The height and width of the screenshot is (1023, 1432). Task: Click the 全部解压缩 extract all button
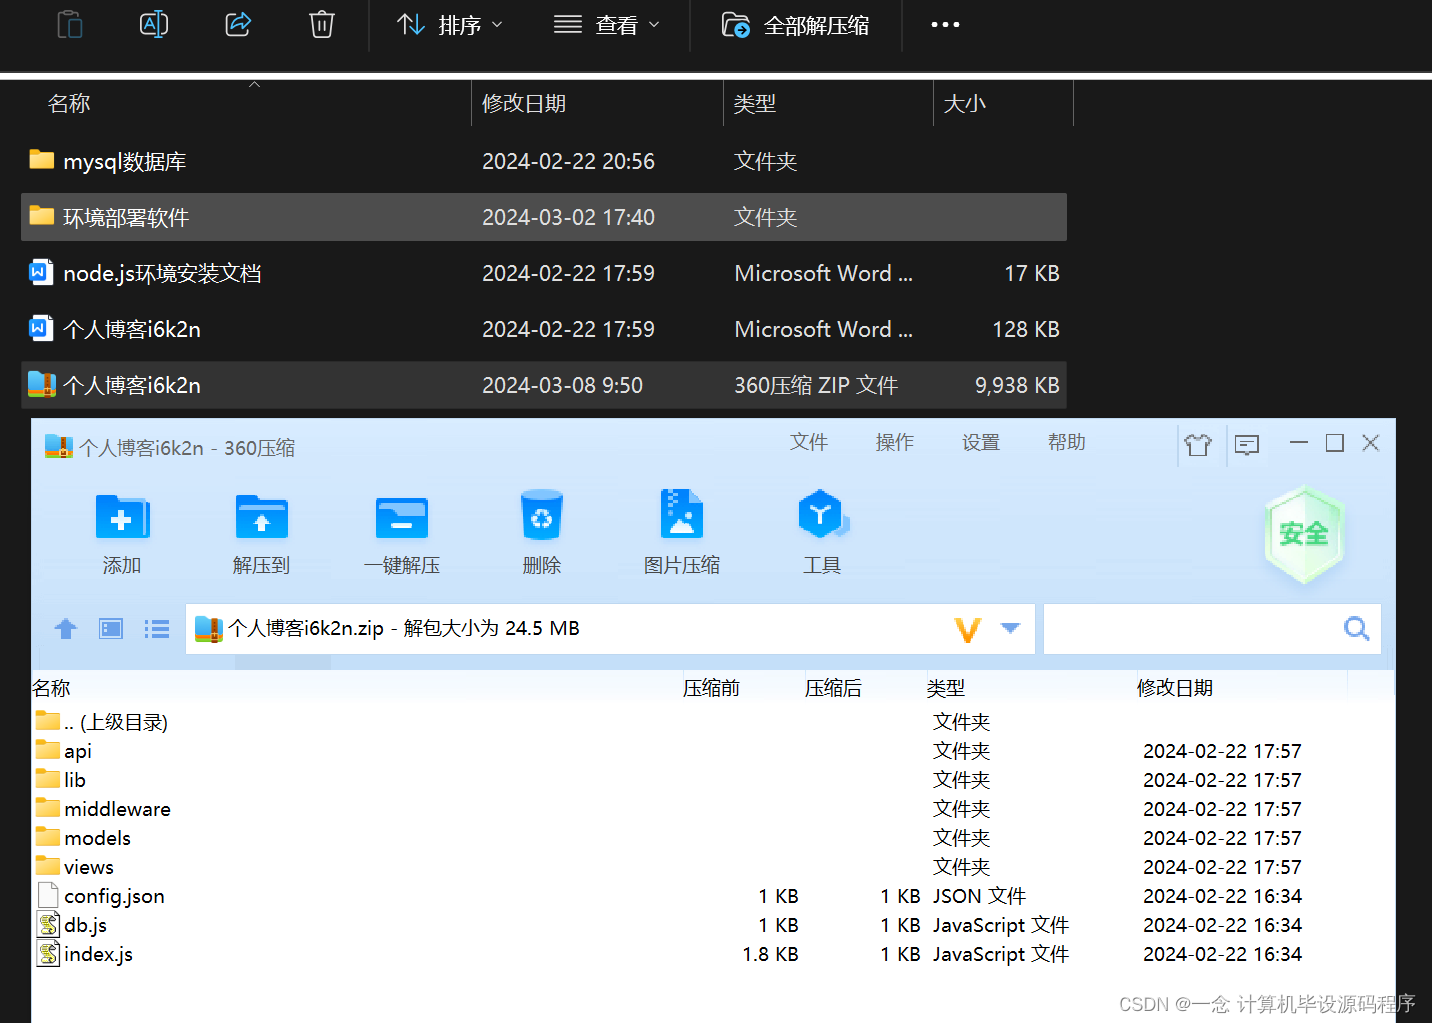(796, 24)
